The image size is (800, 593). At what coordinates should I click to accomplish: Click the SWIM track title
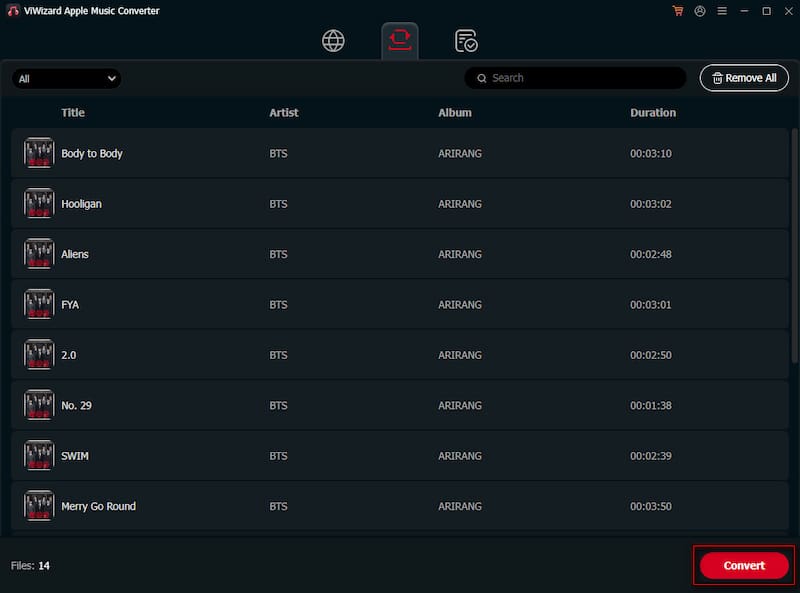tap(75, 456)
